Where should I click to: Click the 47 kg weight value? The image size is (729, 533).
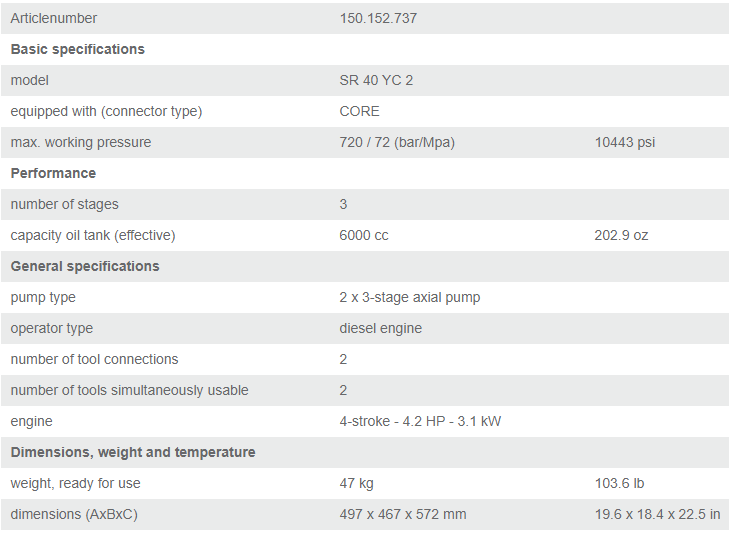click(x=357, y=483)
